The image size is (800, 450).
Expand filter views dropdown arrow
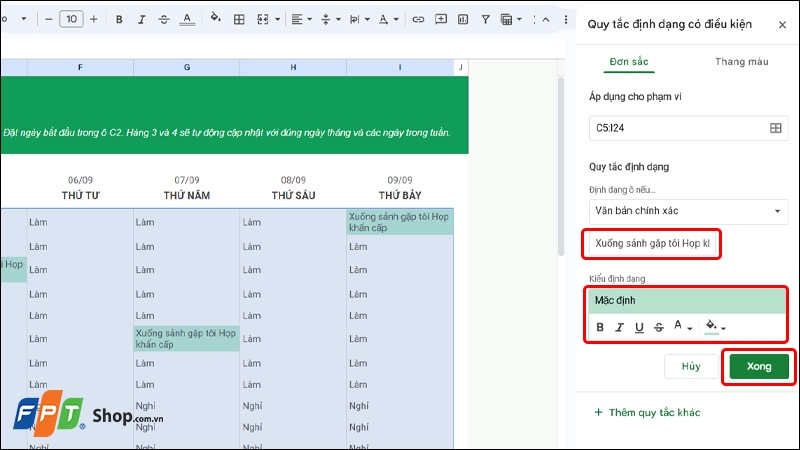click(519, 19)
